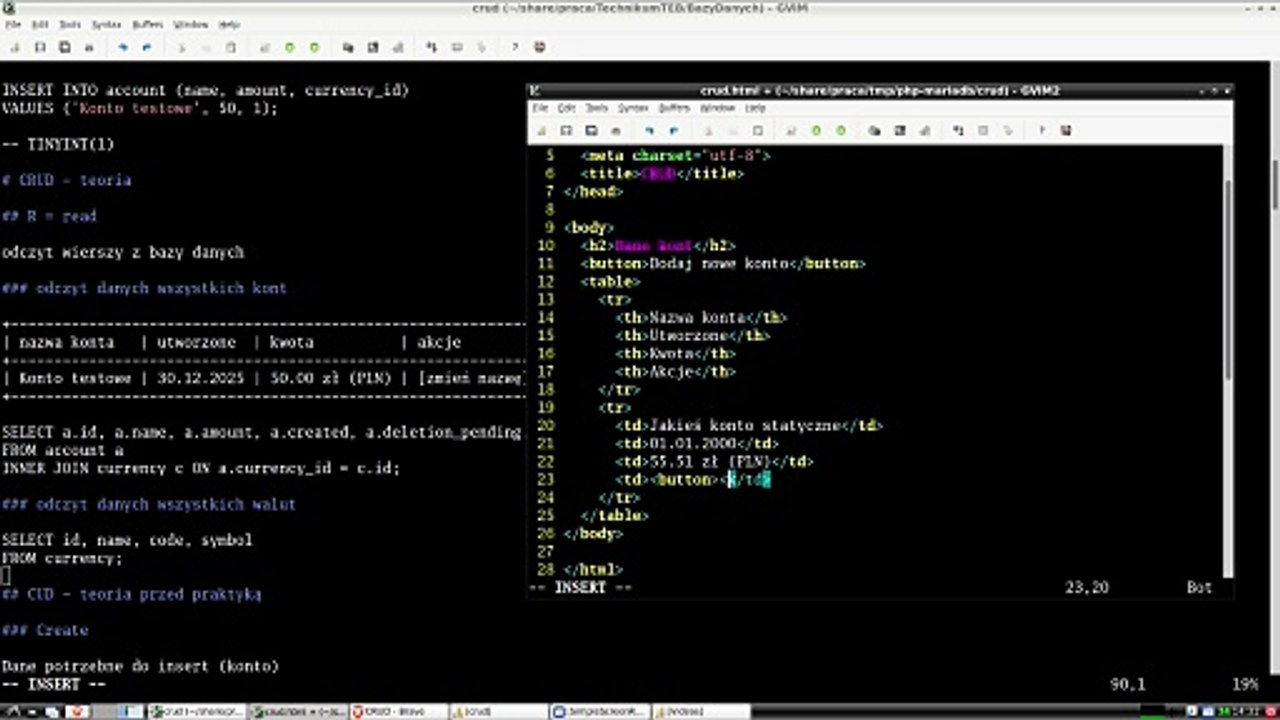Click 'INNER JOIN currency c' line

201,468
